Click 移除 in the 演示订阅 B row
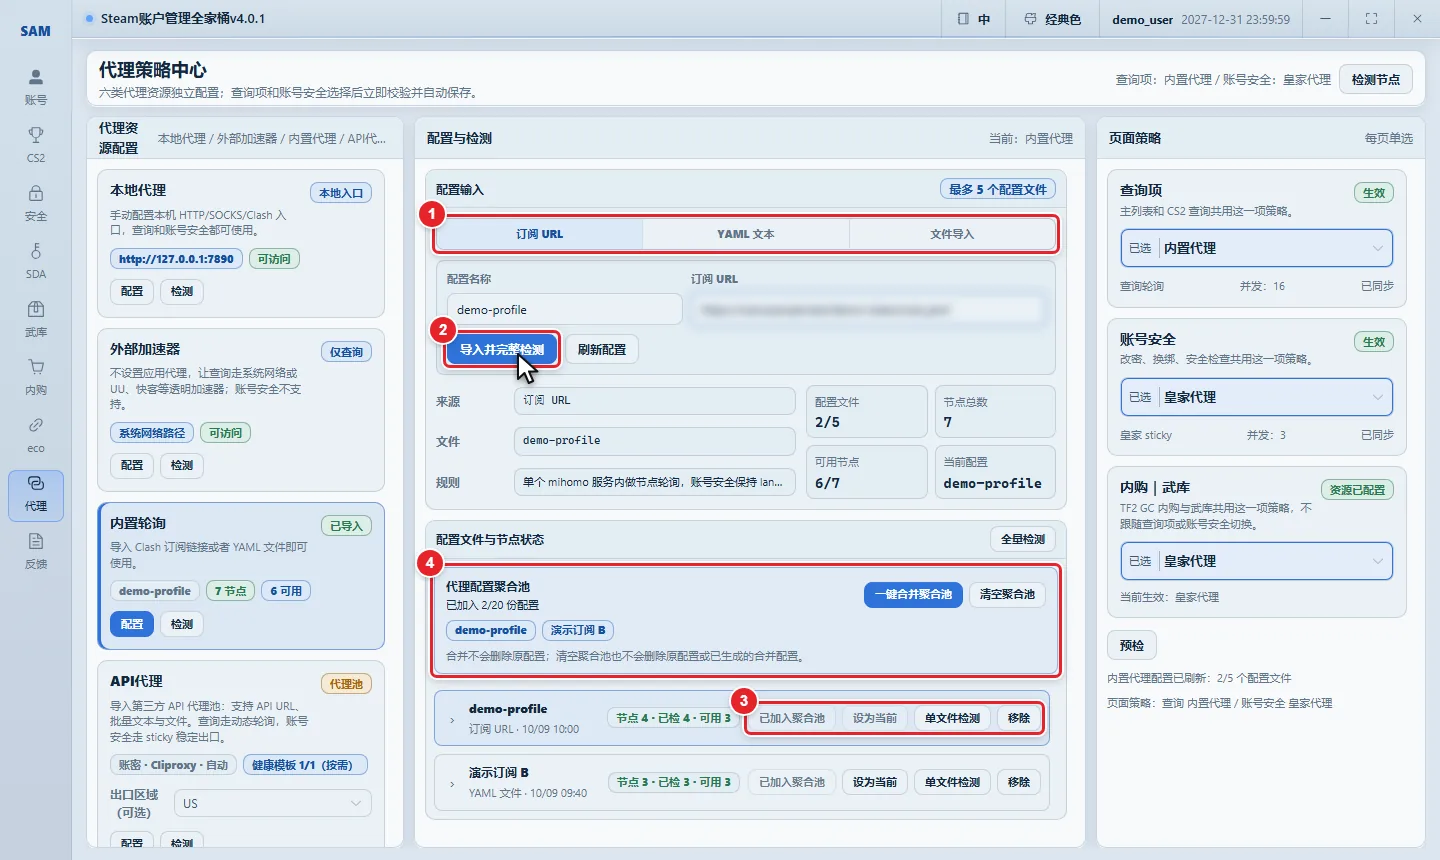The image size is (1440, 860). [x=1019, y=782]
